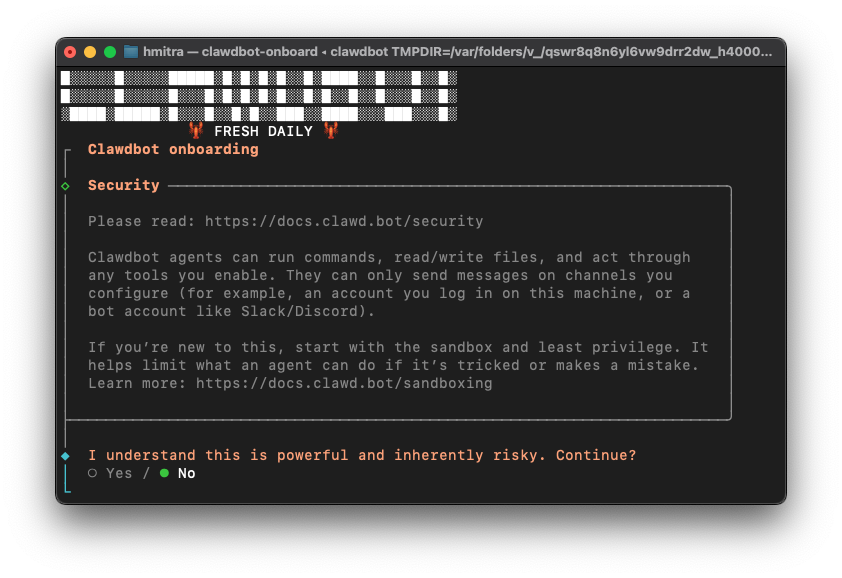Viewport: 842px width, 578px height.
Task: Select the No option
Action: point(186,472)
